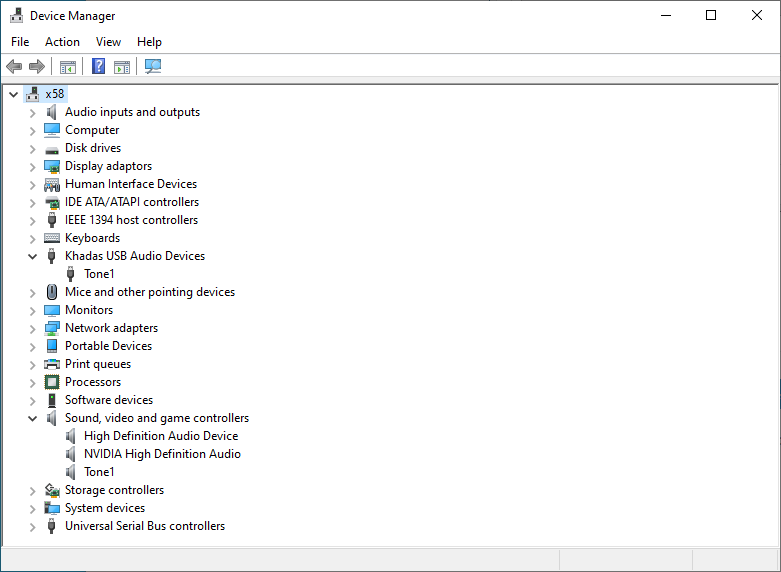Viewport: 781px width, 572px height.
Task: Minimize the Device Manager window
Action: click(666, 15)
